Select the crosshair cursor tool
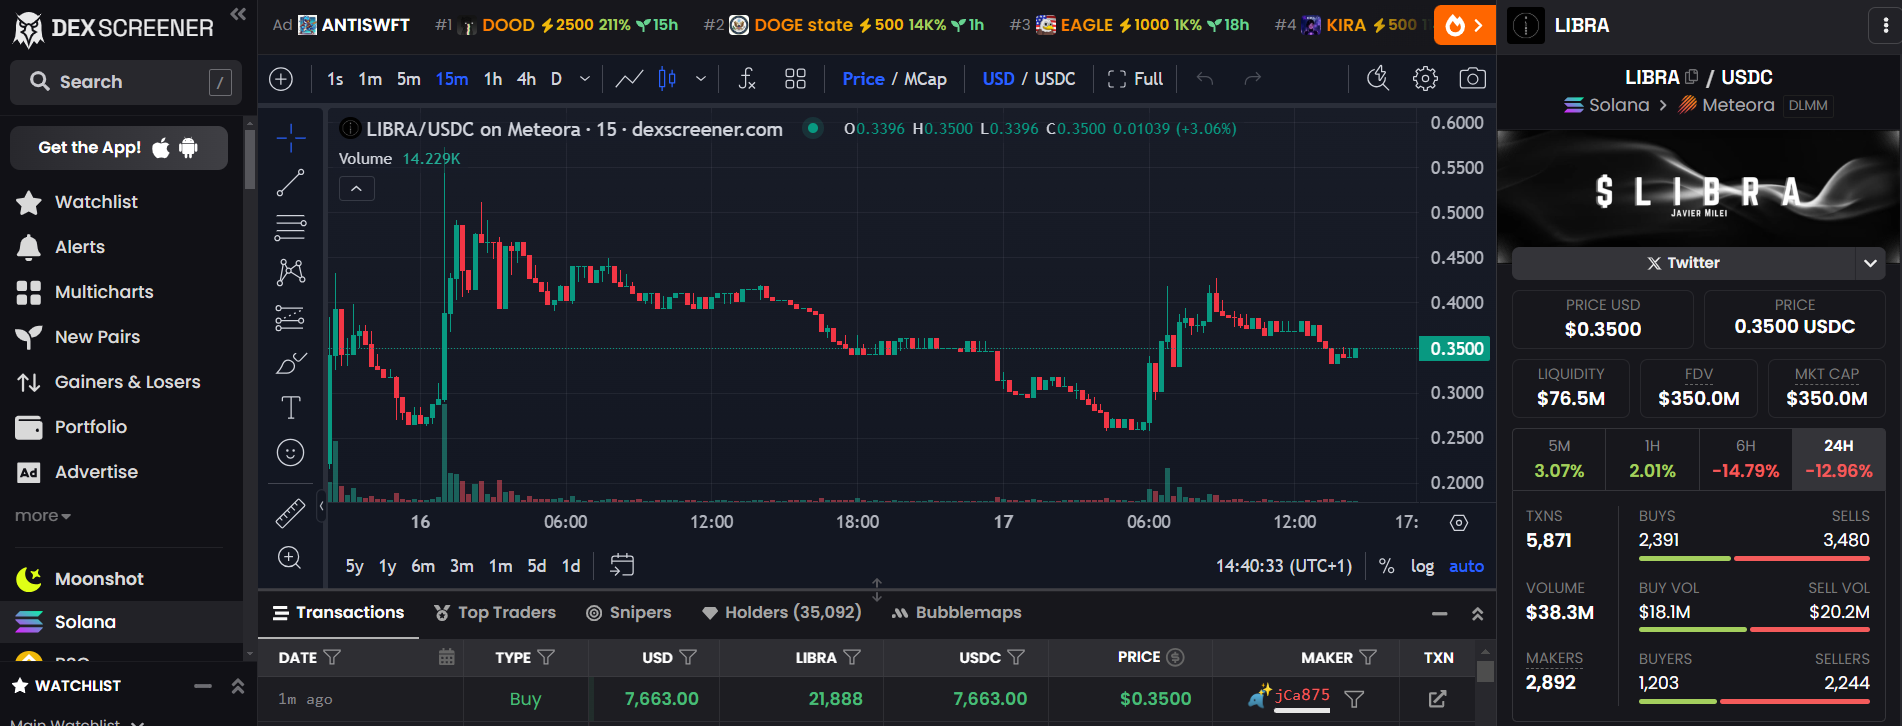This screenshot has height=726, width=1902. [290, 138]
